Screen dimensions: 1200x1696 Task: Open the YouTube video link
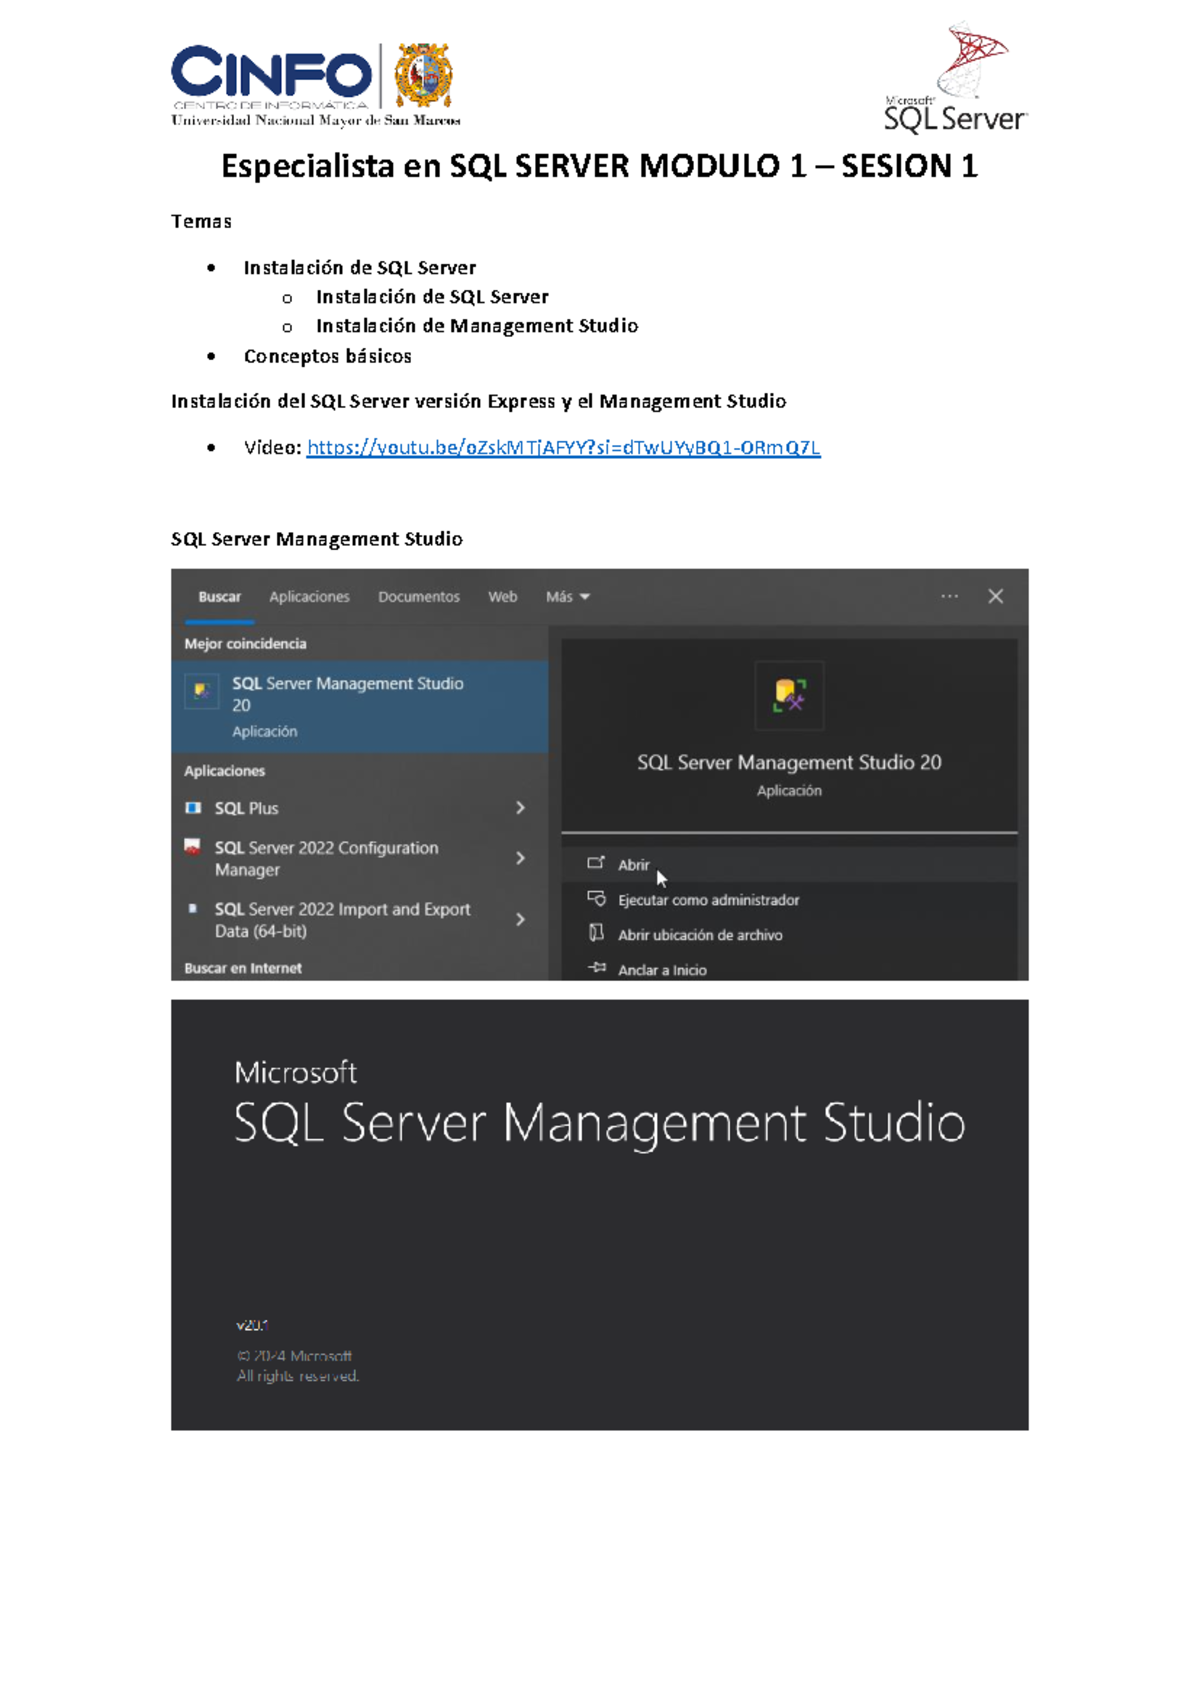click(563, 447)
